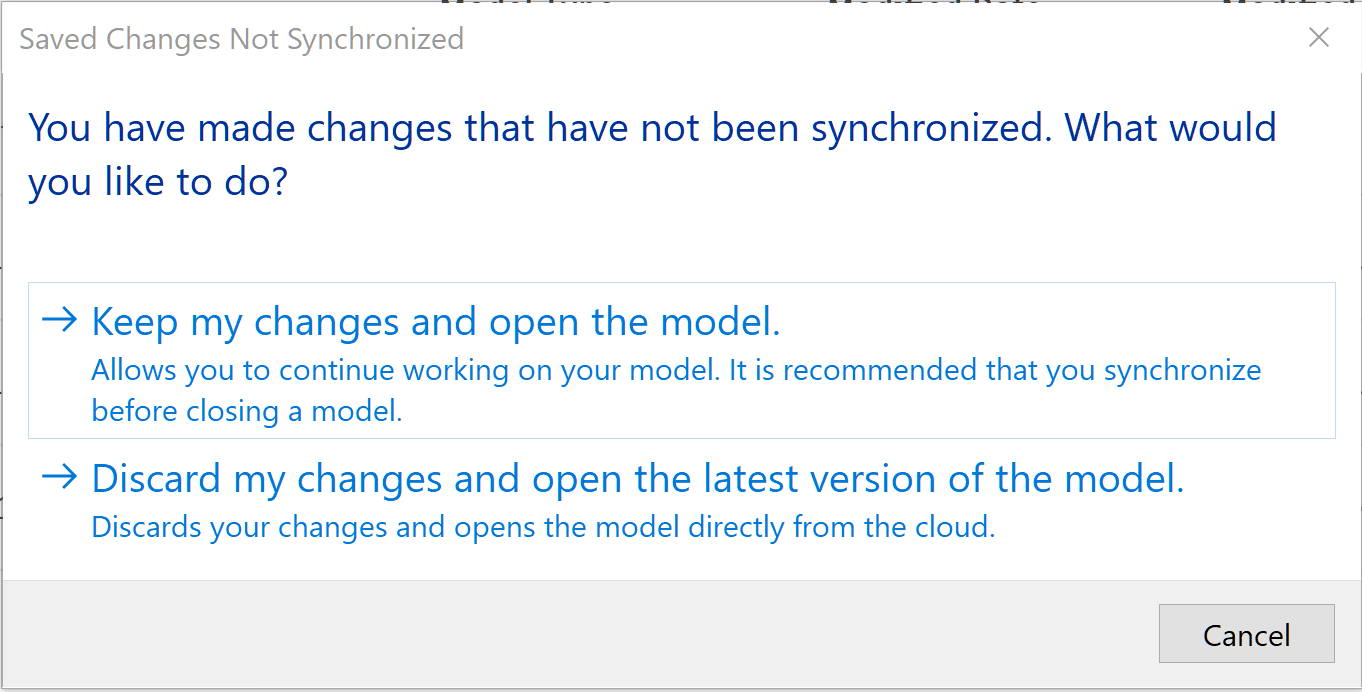Screen dimensions: 1362x692
Task: Click the 'Allows you to continue working' description
Action: coord(400,371)
